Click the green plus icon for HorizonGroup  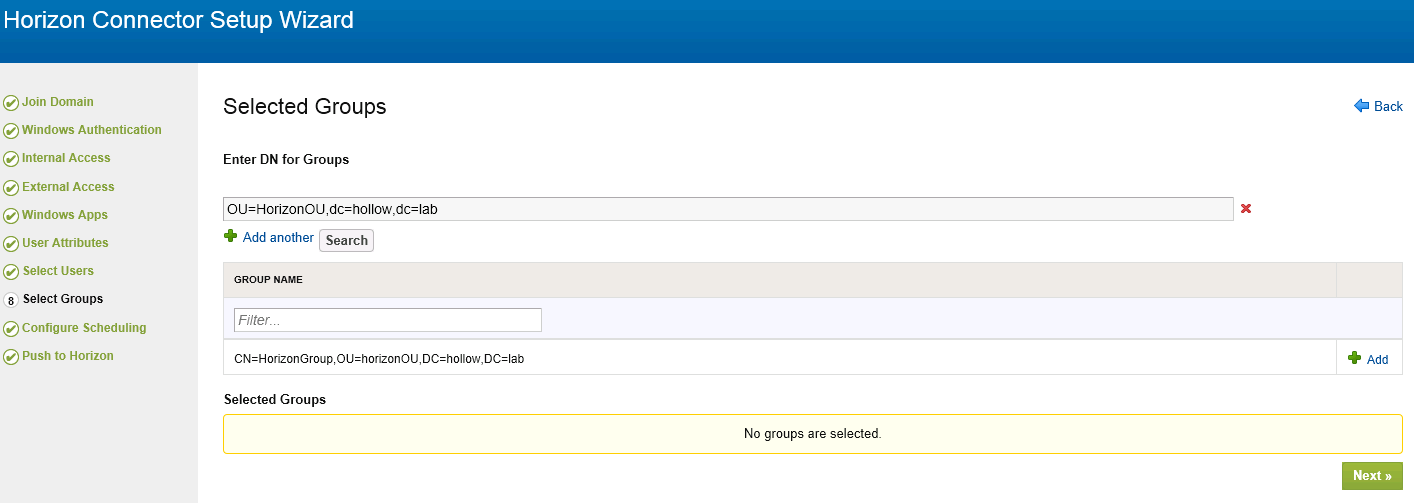click(x=1355, y=358)
